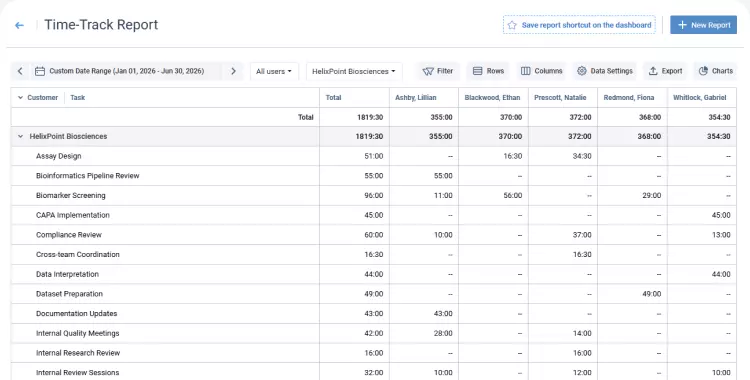Image resolution: width=750 pixels, height=380 pixels.
Task: Select the Data Interpretation task
Action: (x=67, y=274)
